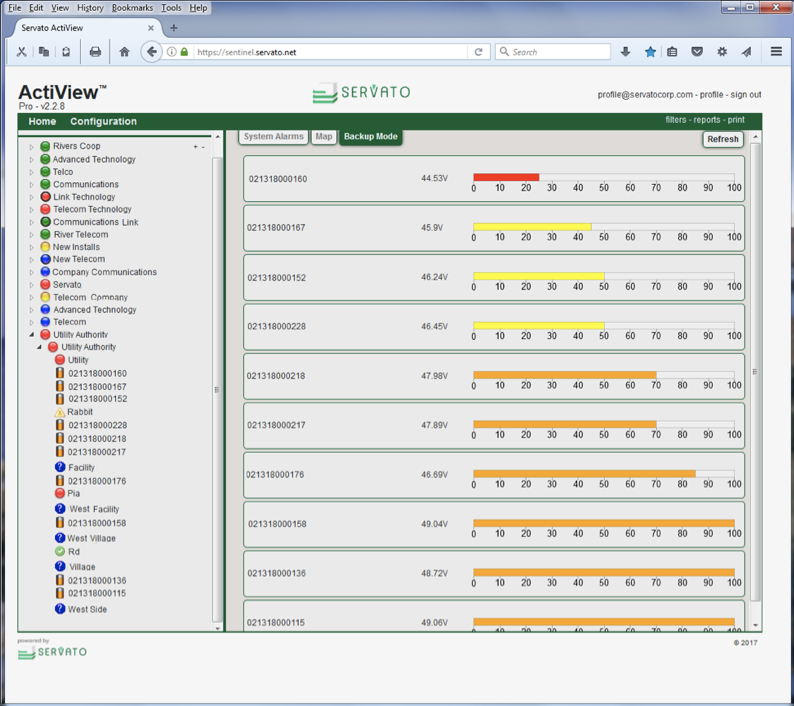
Task: Expand the Communications tree node
Action: [31, 185]
